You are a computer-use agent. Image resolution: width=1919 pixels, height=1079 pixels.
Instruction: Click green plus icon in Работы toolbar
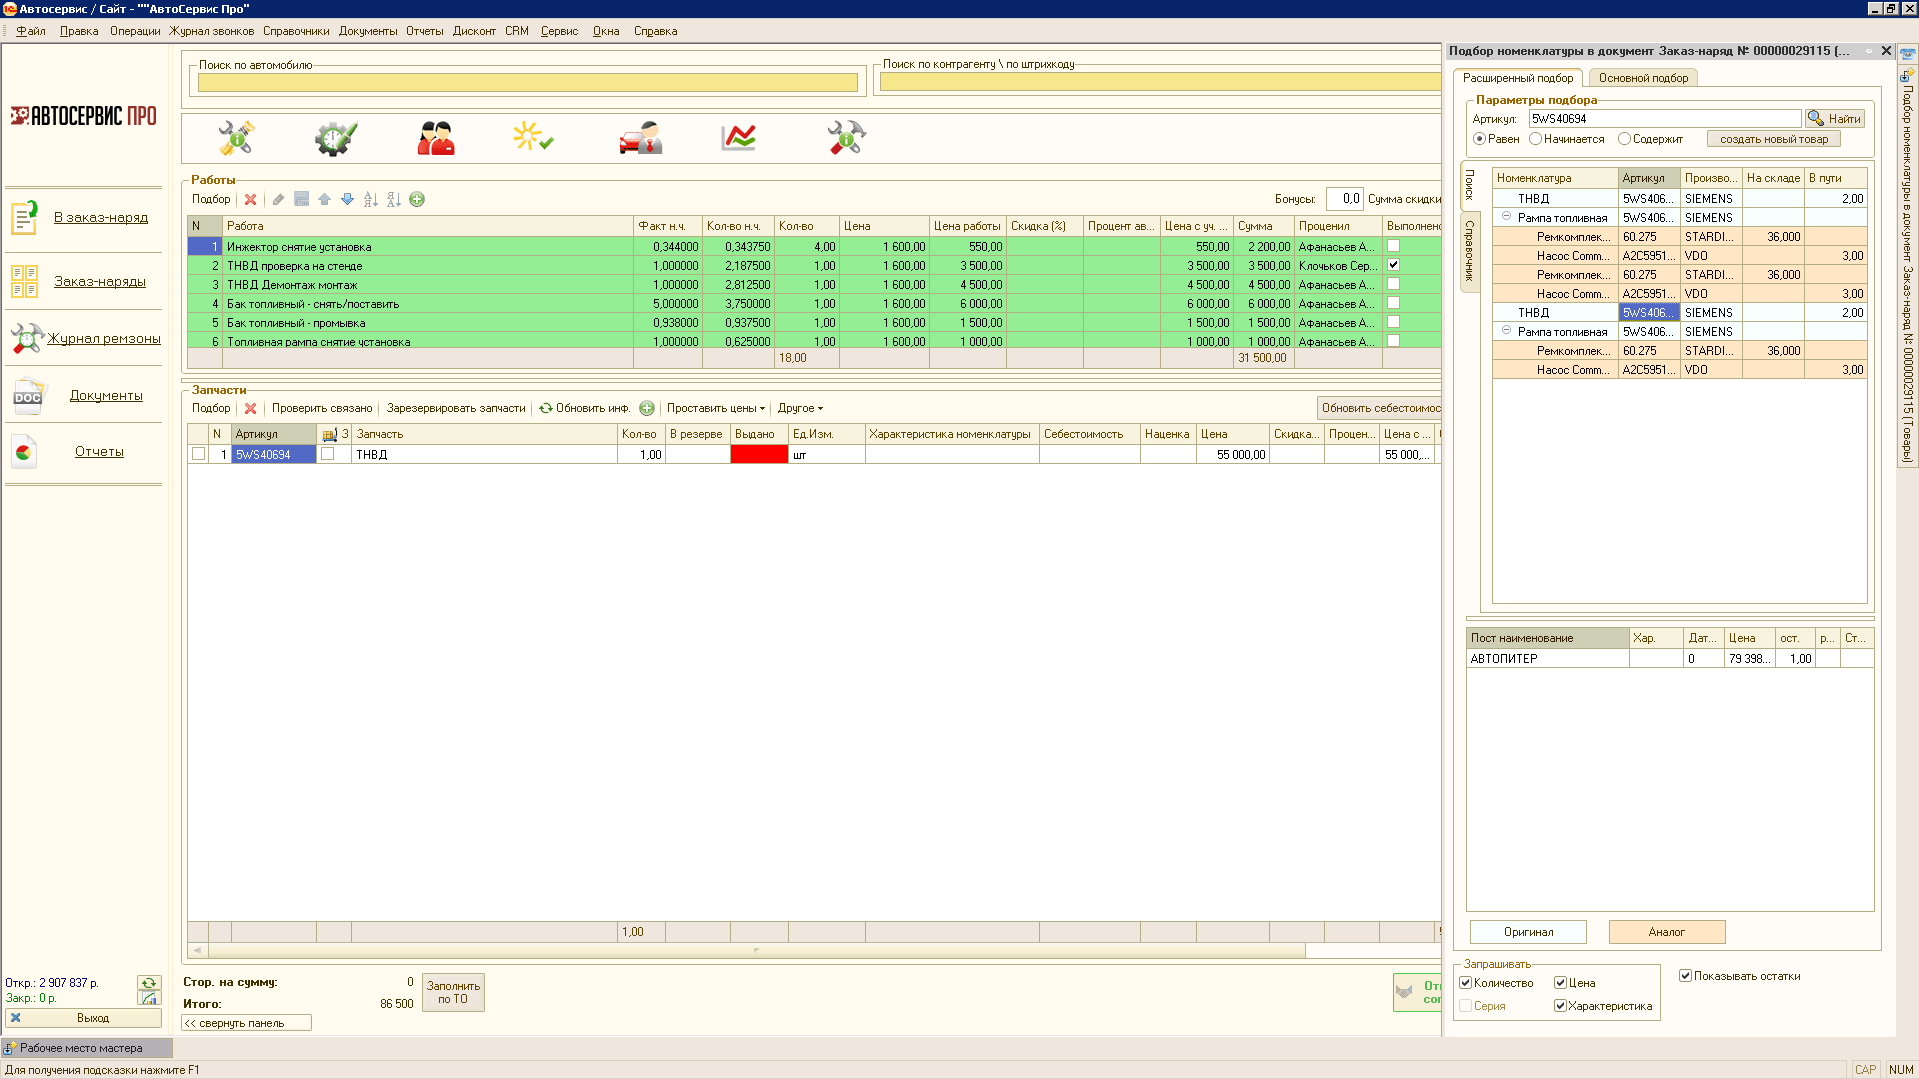tap(417, 200)
